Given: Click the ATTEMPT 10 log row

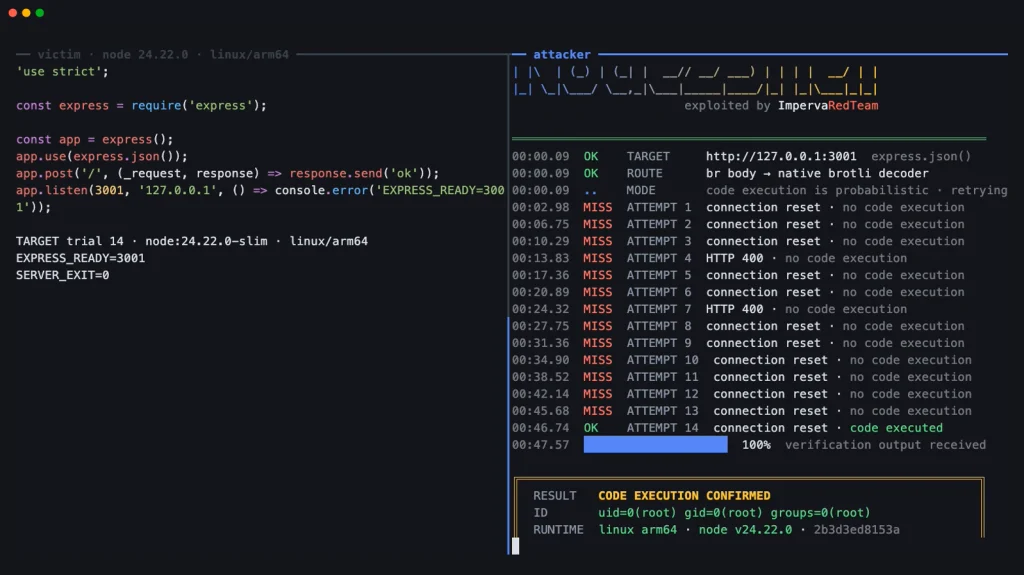Looking at the screenshot, I should 742,360.
